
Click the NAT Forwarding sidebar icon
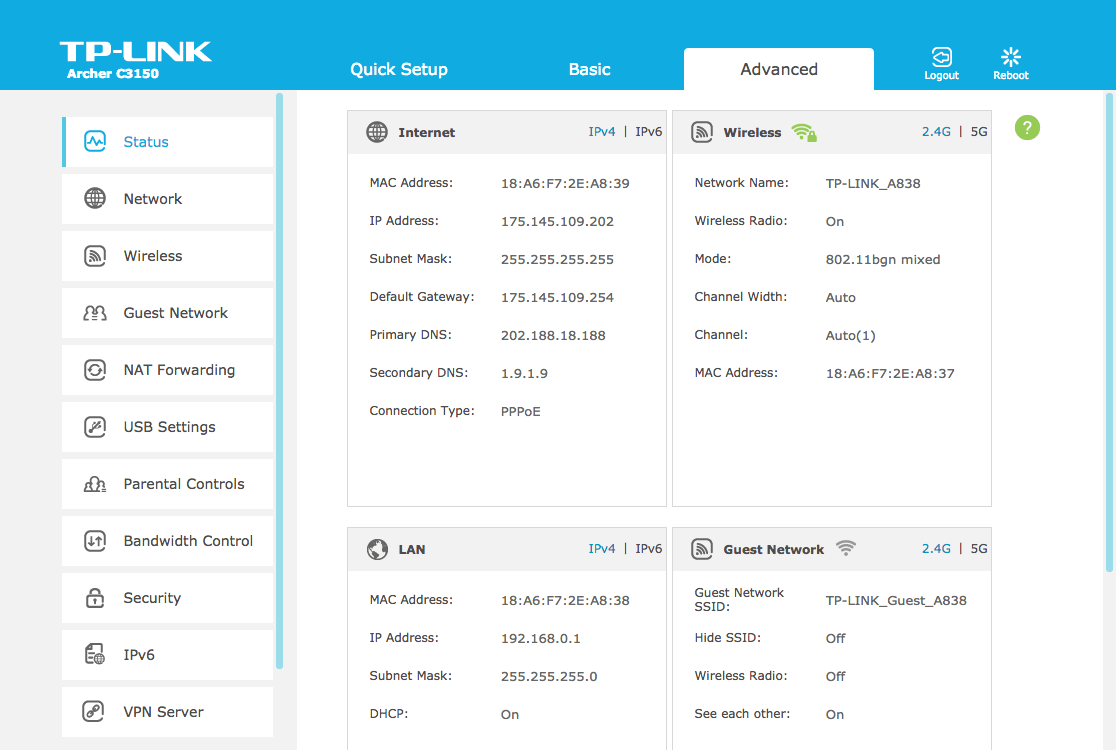(x=95, y=370)
